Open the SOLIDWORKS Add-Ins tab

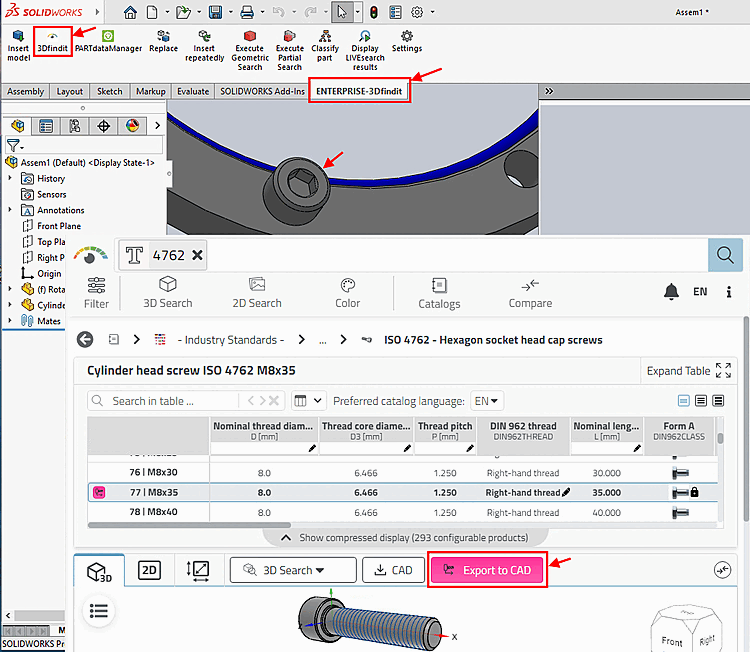(x=261, y=91)
